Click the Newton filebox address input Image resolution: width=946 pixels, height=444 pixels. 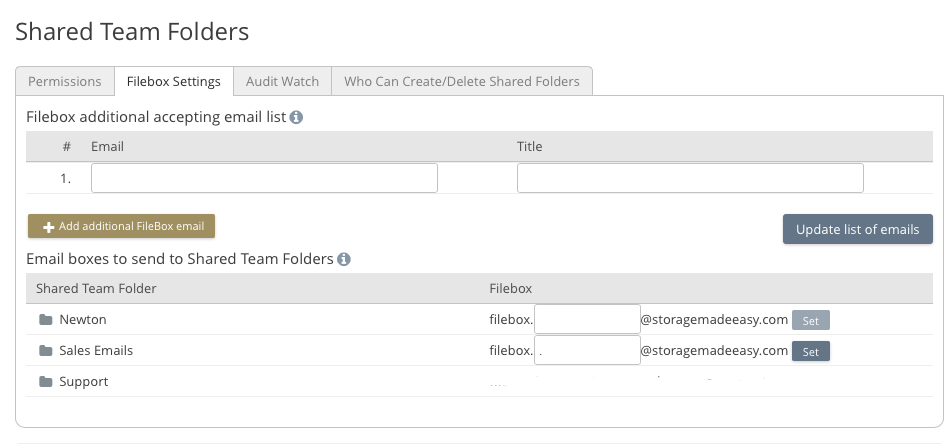[587, 319]
